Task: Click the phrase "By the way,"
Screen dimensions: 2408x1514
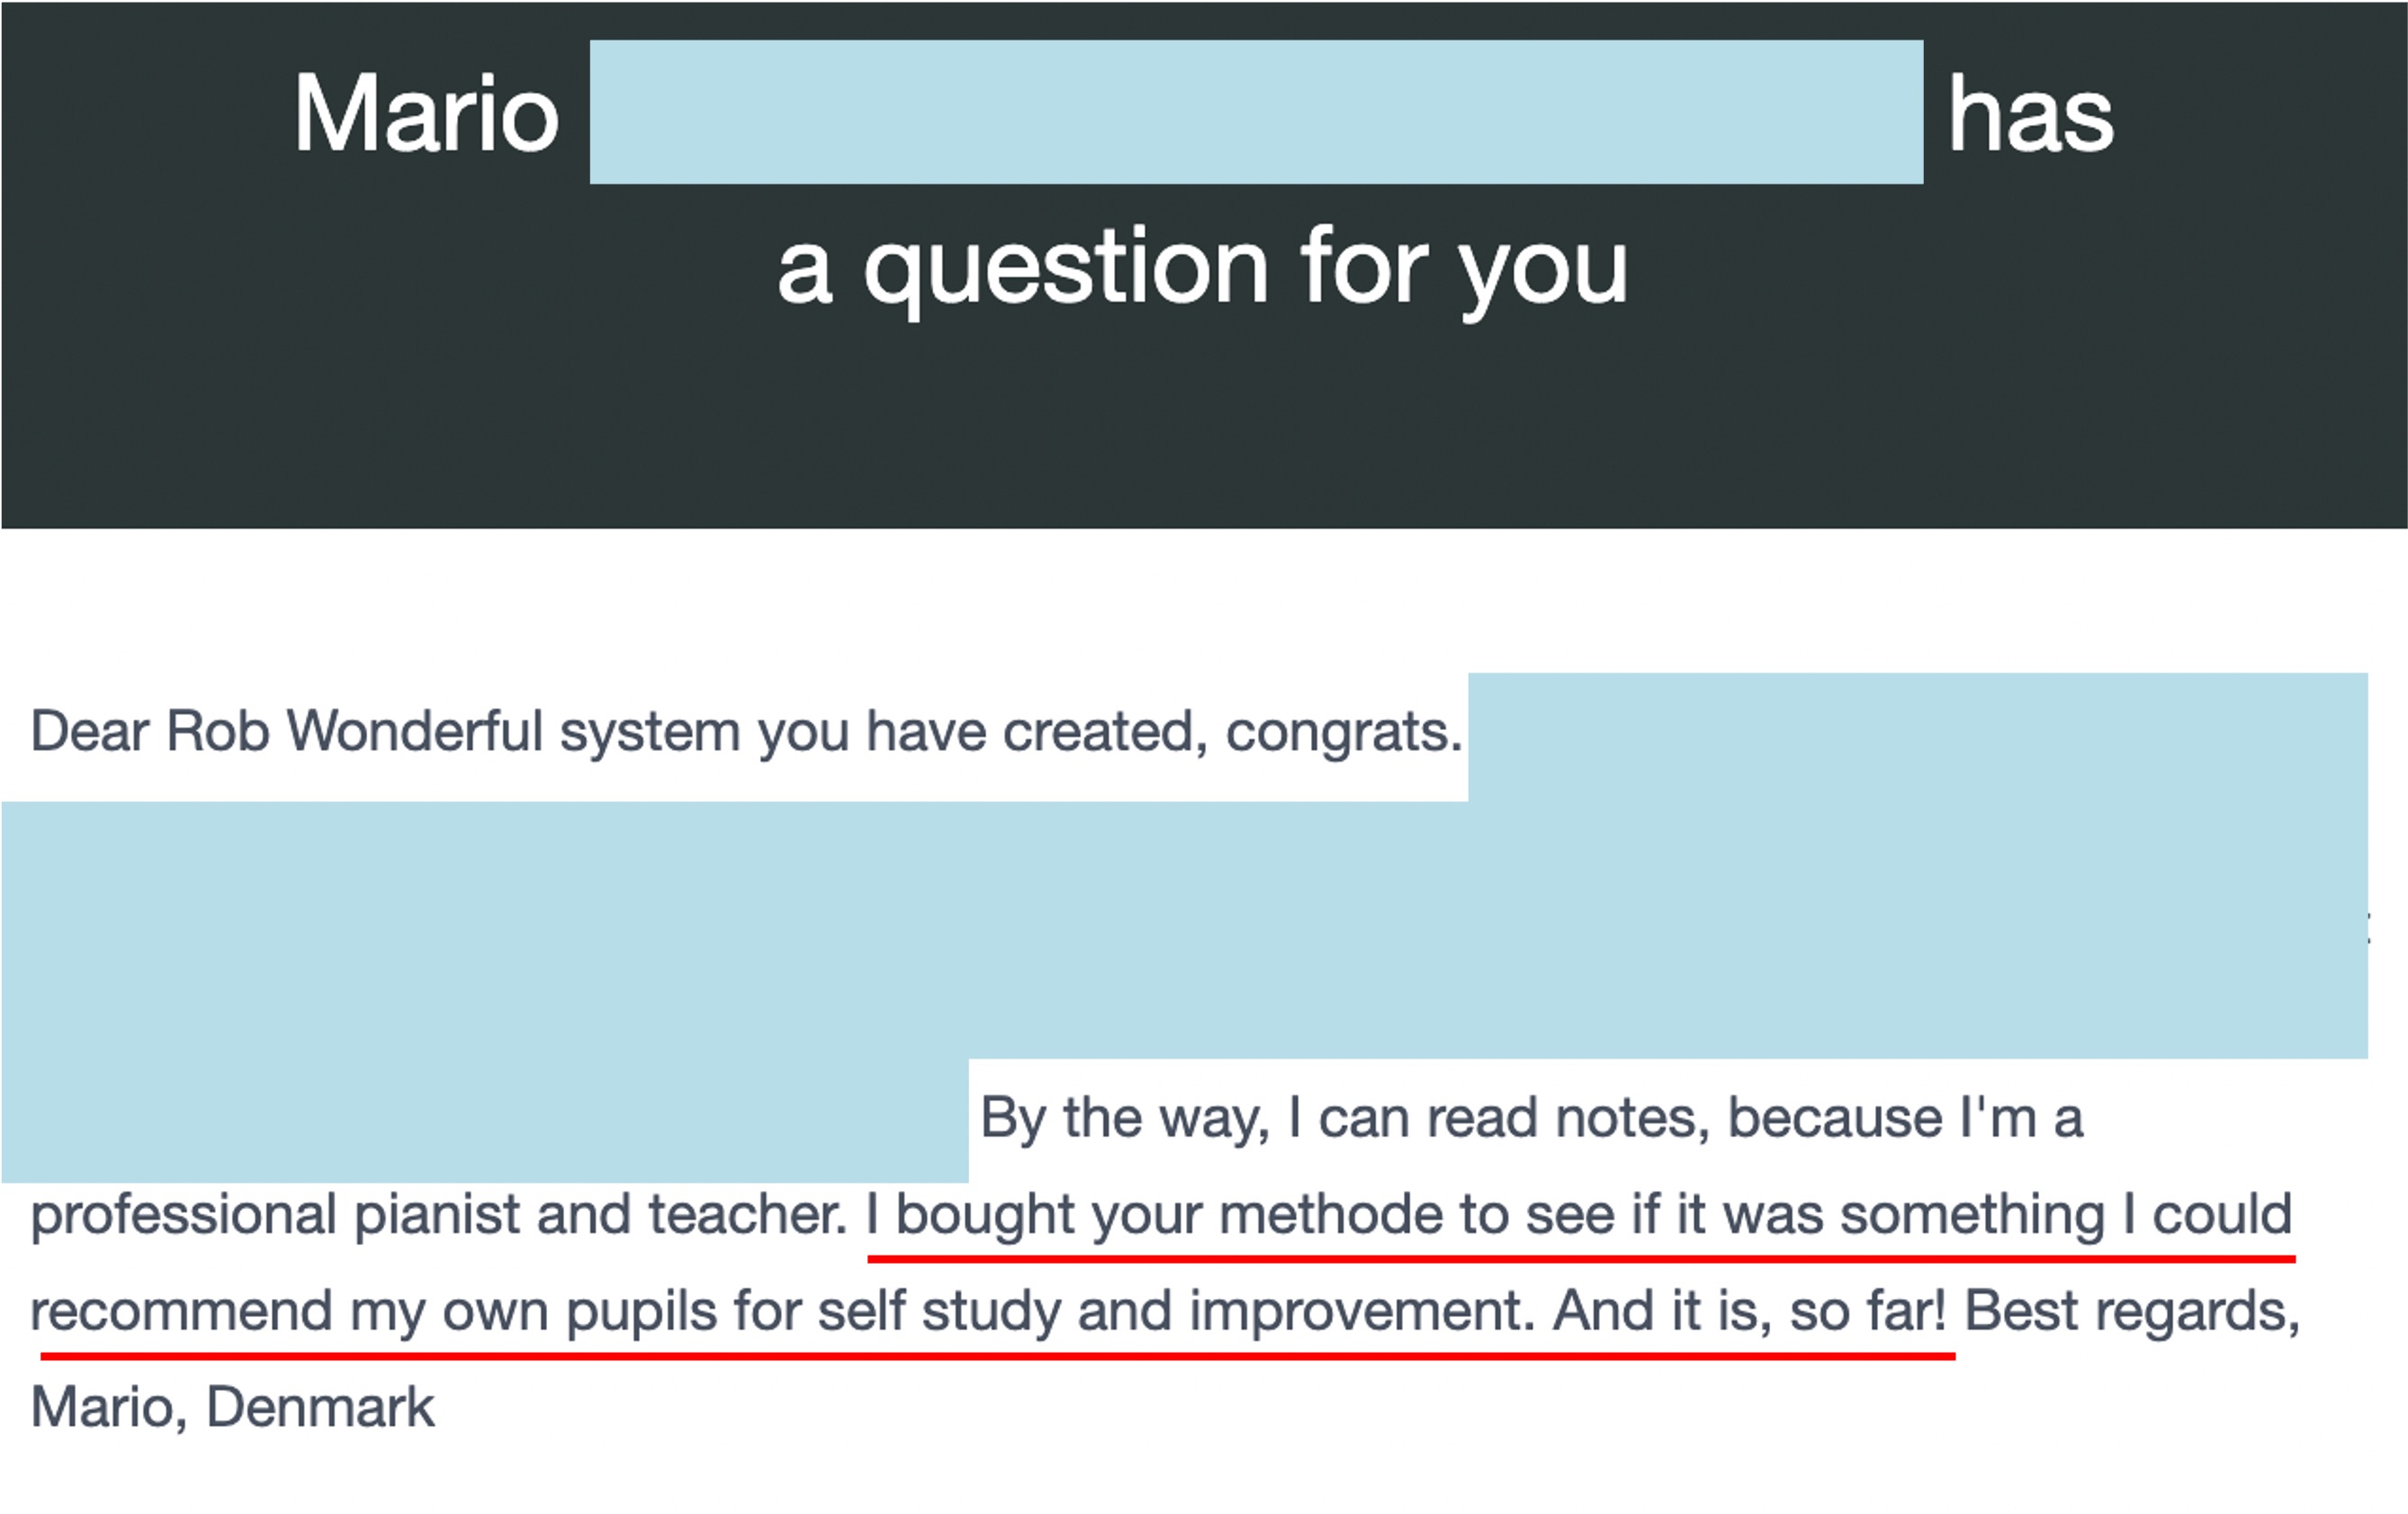Action: (x=1125, y=1119)
